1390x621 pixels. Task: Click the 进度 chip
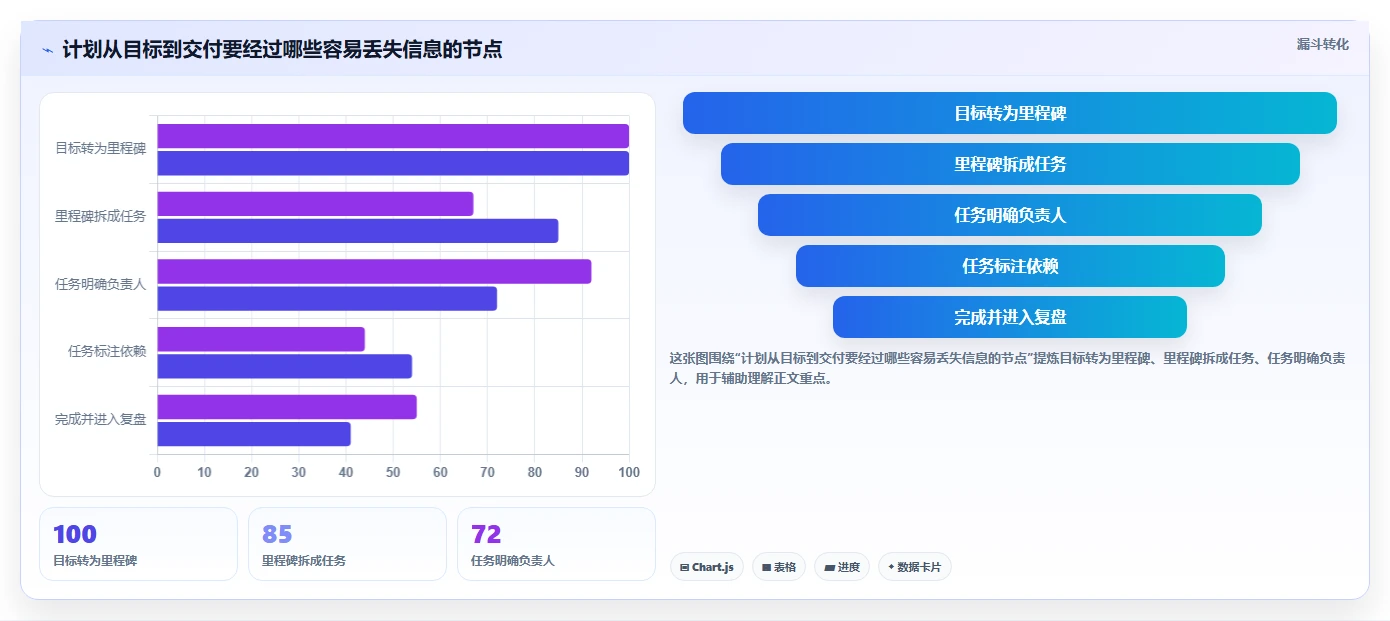(x=842, y=567)
